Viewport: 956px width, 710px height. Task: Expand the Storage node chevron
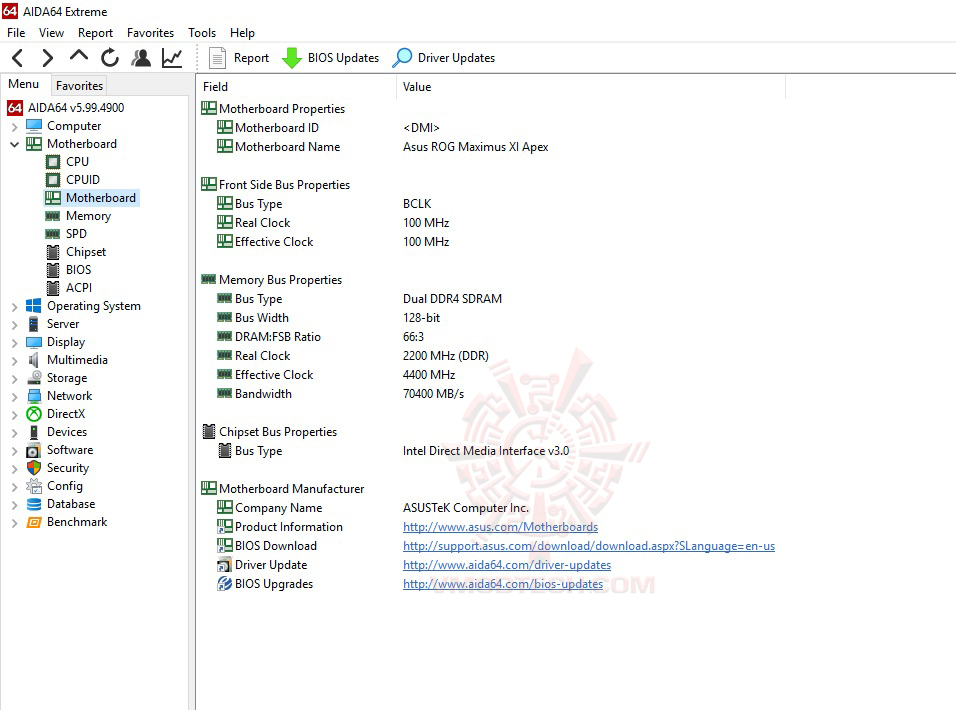pyautogui.click(x=15, y=378)
